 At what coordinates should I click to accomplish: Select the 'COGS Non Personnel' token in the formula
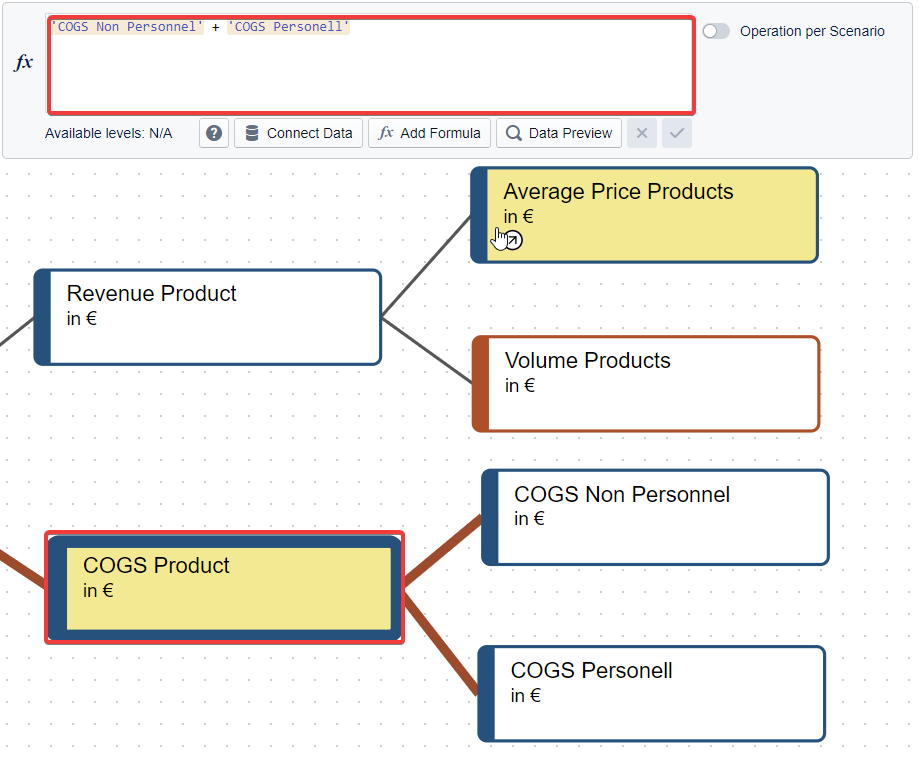[127, 27]
